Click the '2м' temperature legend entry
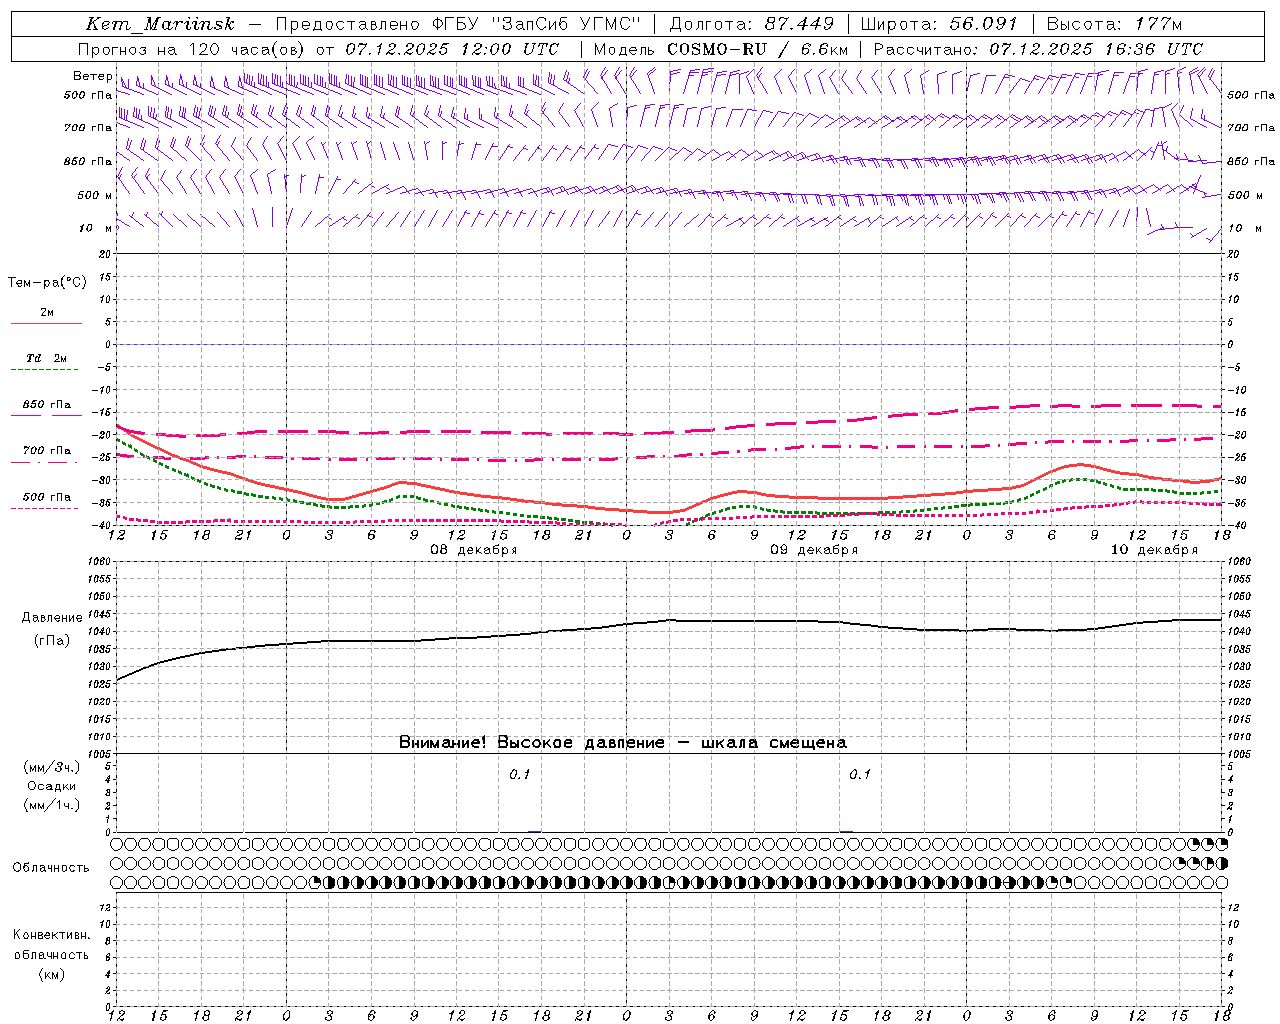The height and width of the screenshot is (1024, 1280). tap(47, 313)
